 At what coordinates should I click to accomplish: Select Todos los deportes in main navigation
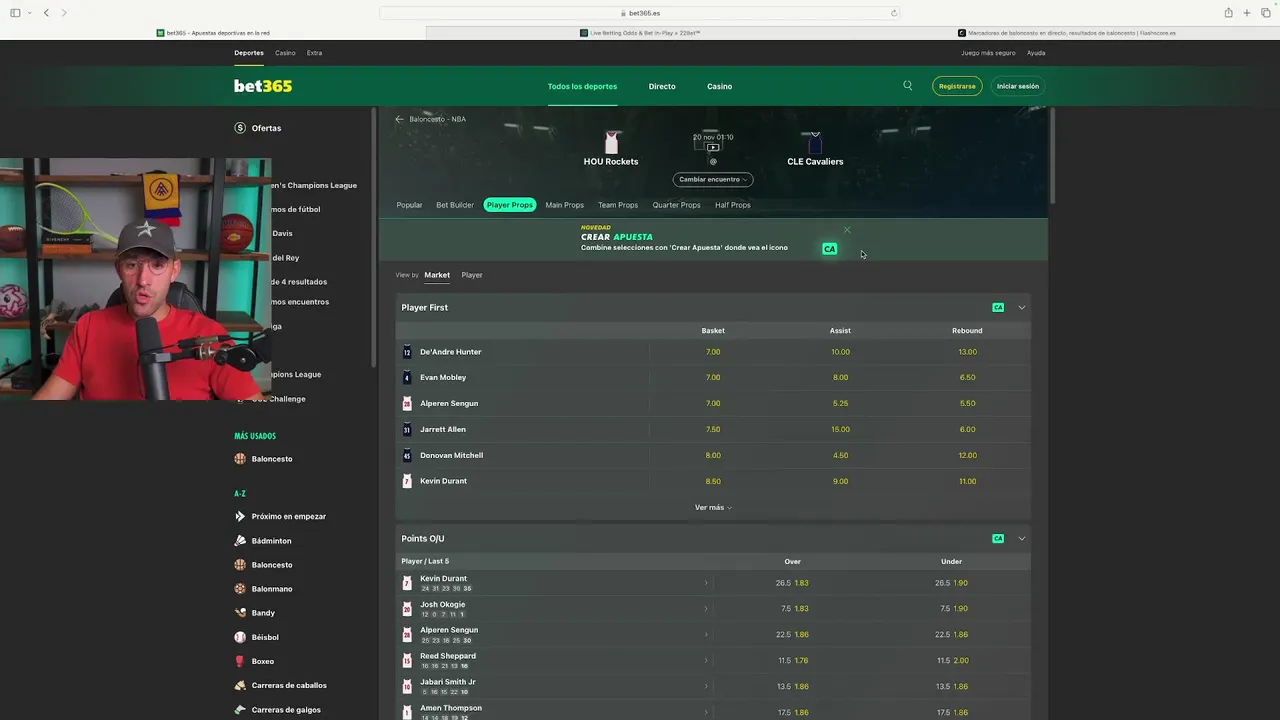pyautogui.click(x=582, y=86)
